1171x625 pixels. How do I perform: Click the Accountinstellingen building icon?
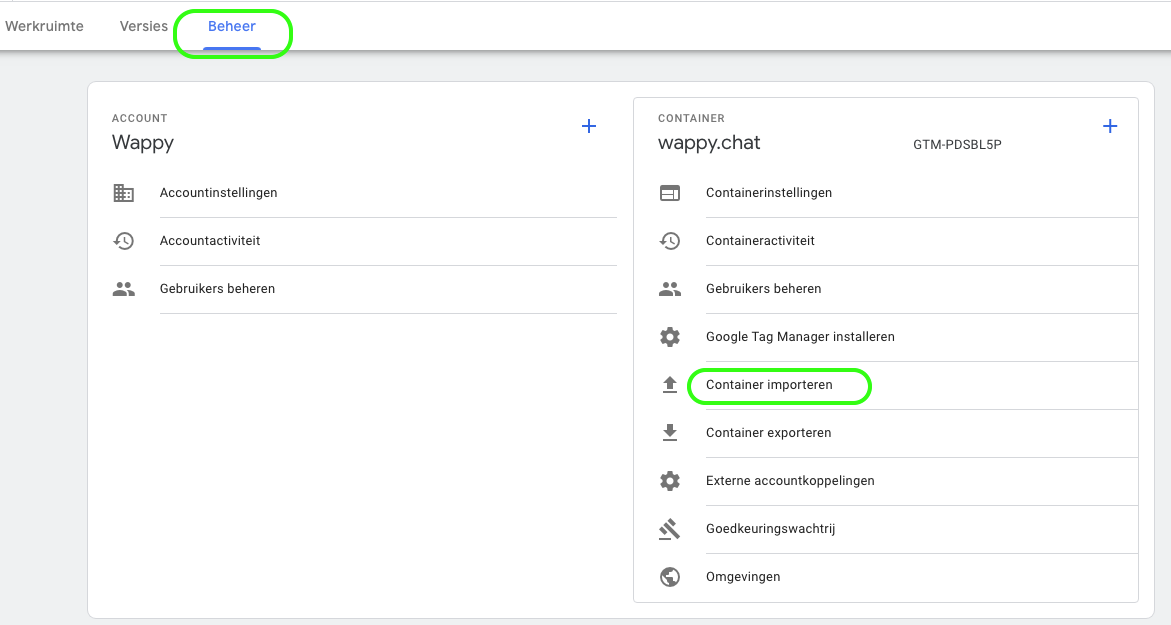click(124, 193)
